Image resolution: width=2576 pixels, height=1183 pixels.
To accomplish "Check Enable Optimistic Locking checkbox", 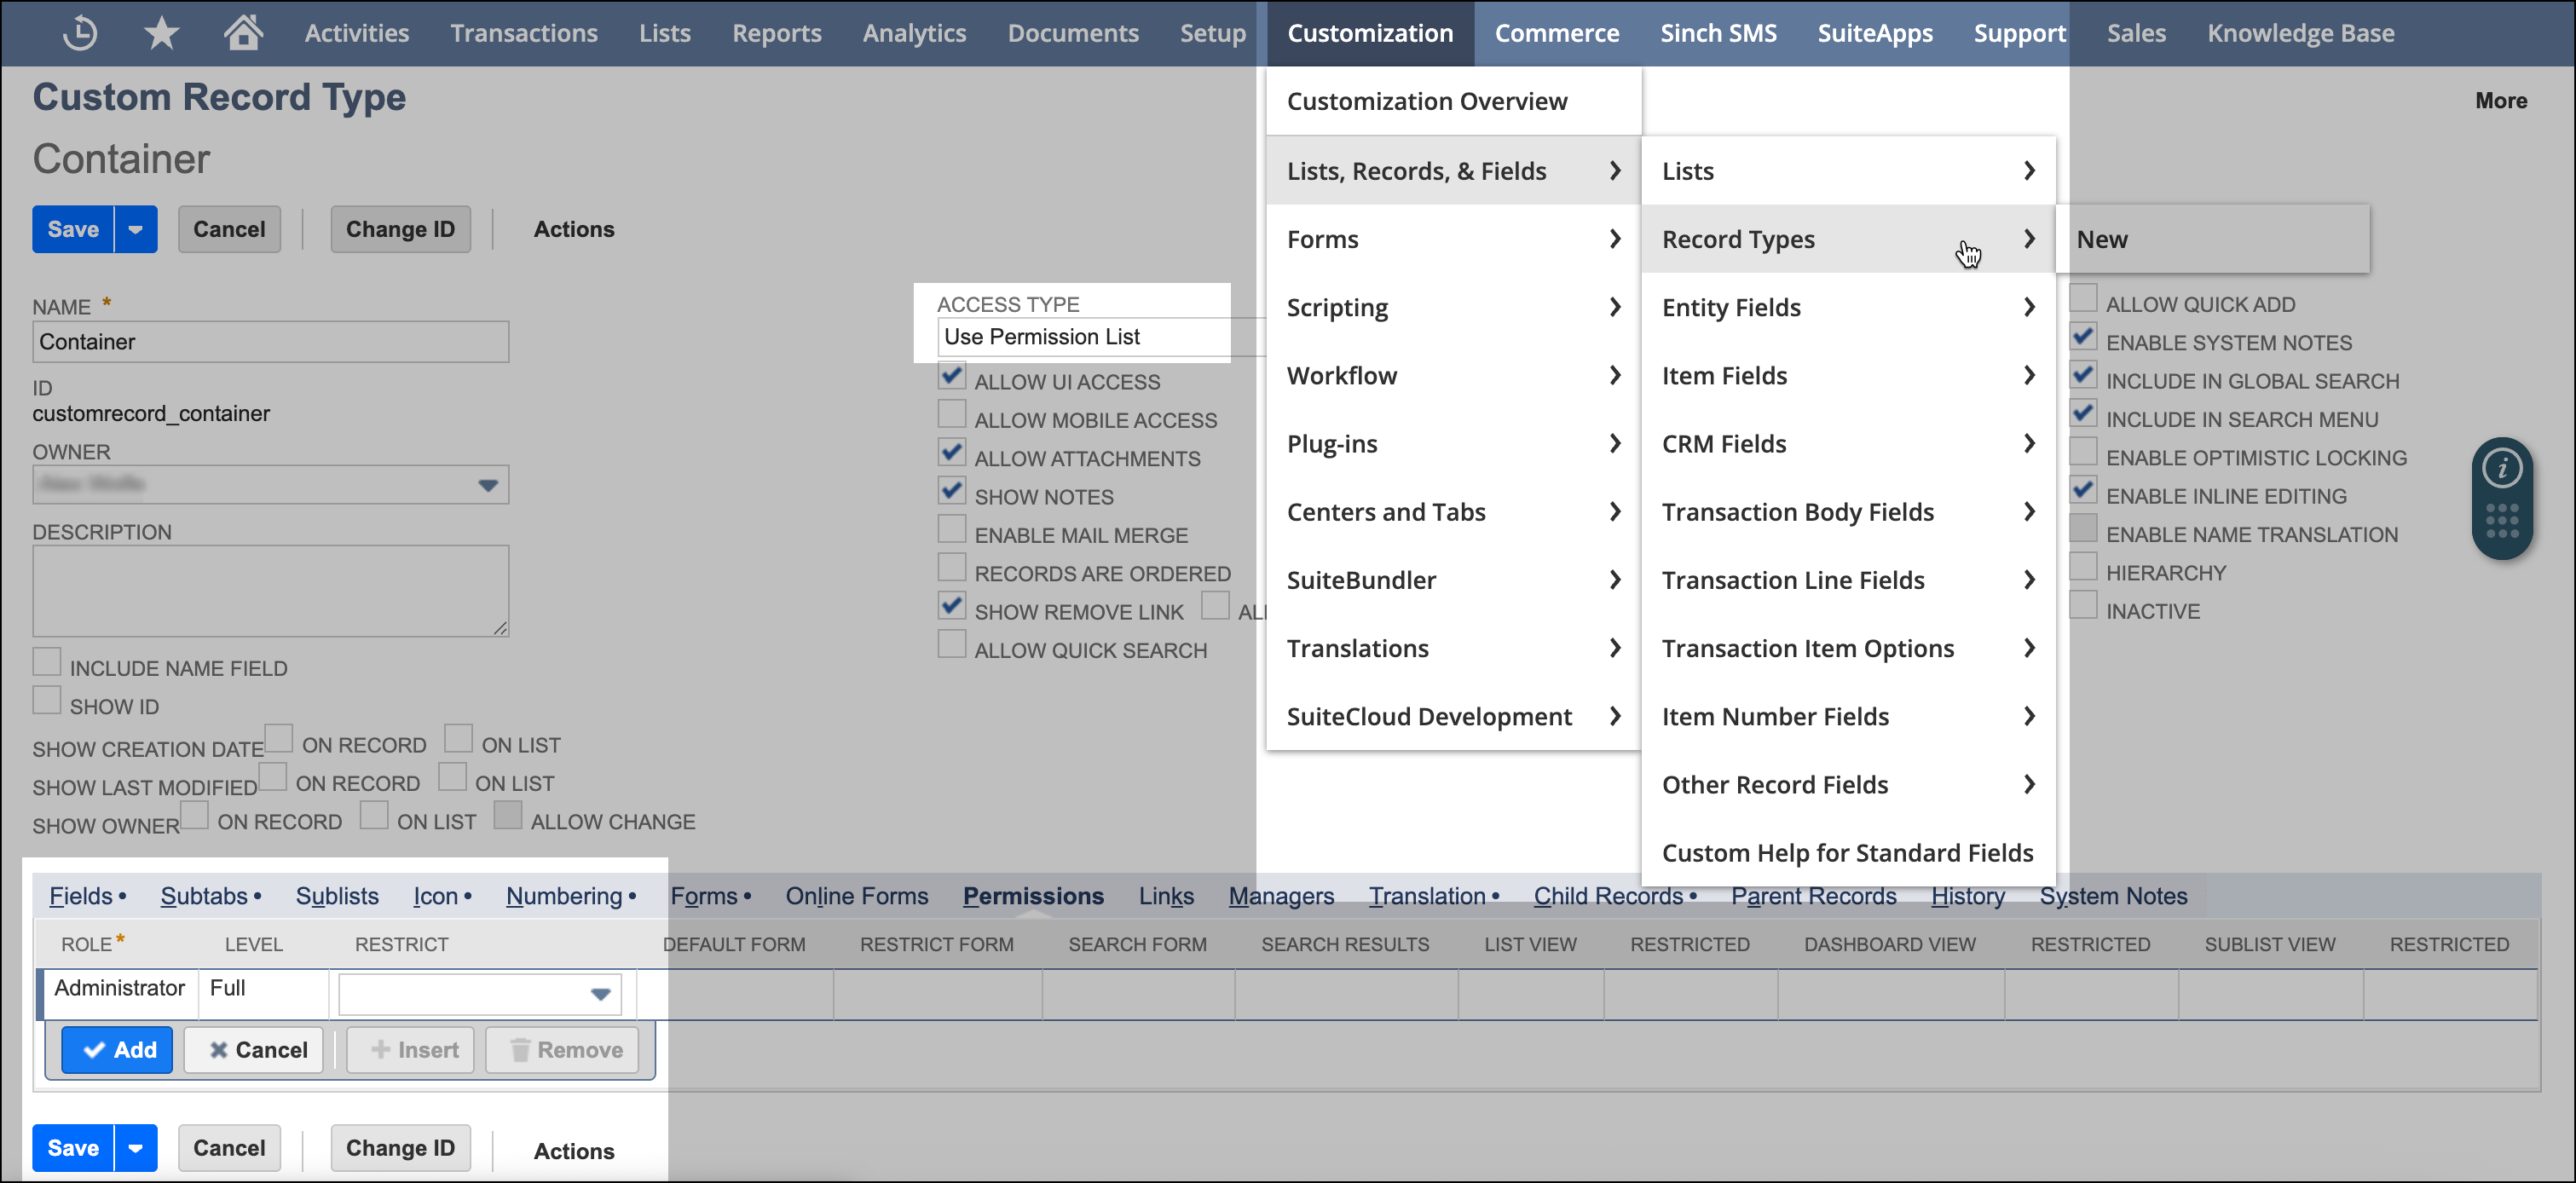I will pyautogui.click(x=2083, y=452).
